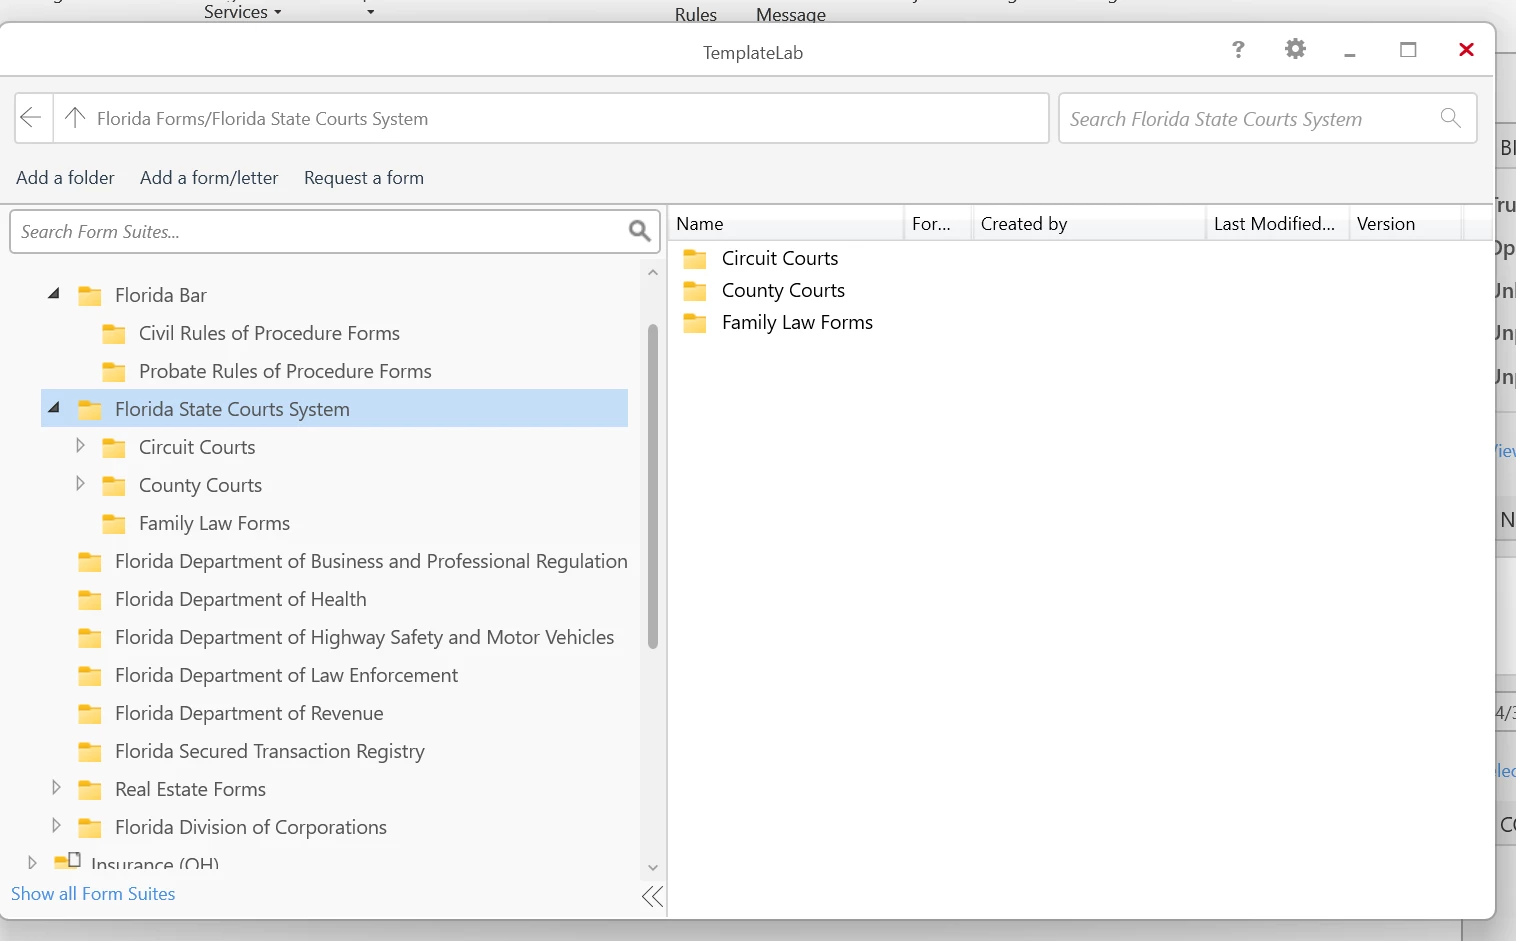Select Probate Rules of Procedure Forms
The image size is (1516, 941).
[x=285, y=371]
